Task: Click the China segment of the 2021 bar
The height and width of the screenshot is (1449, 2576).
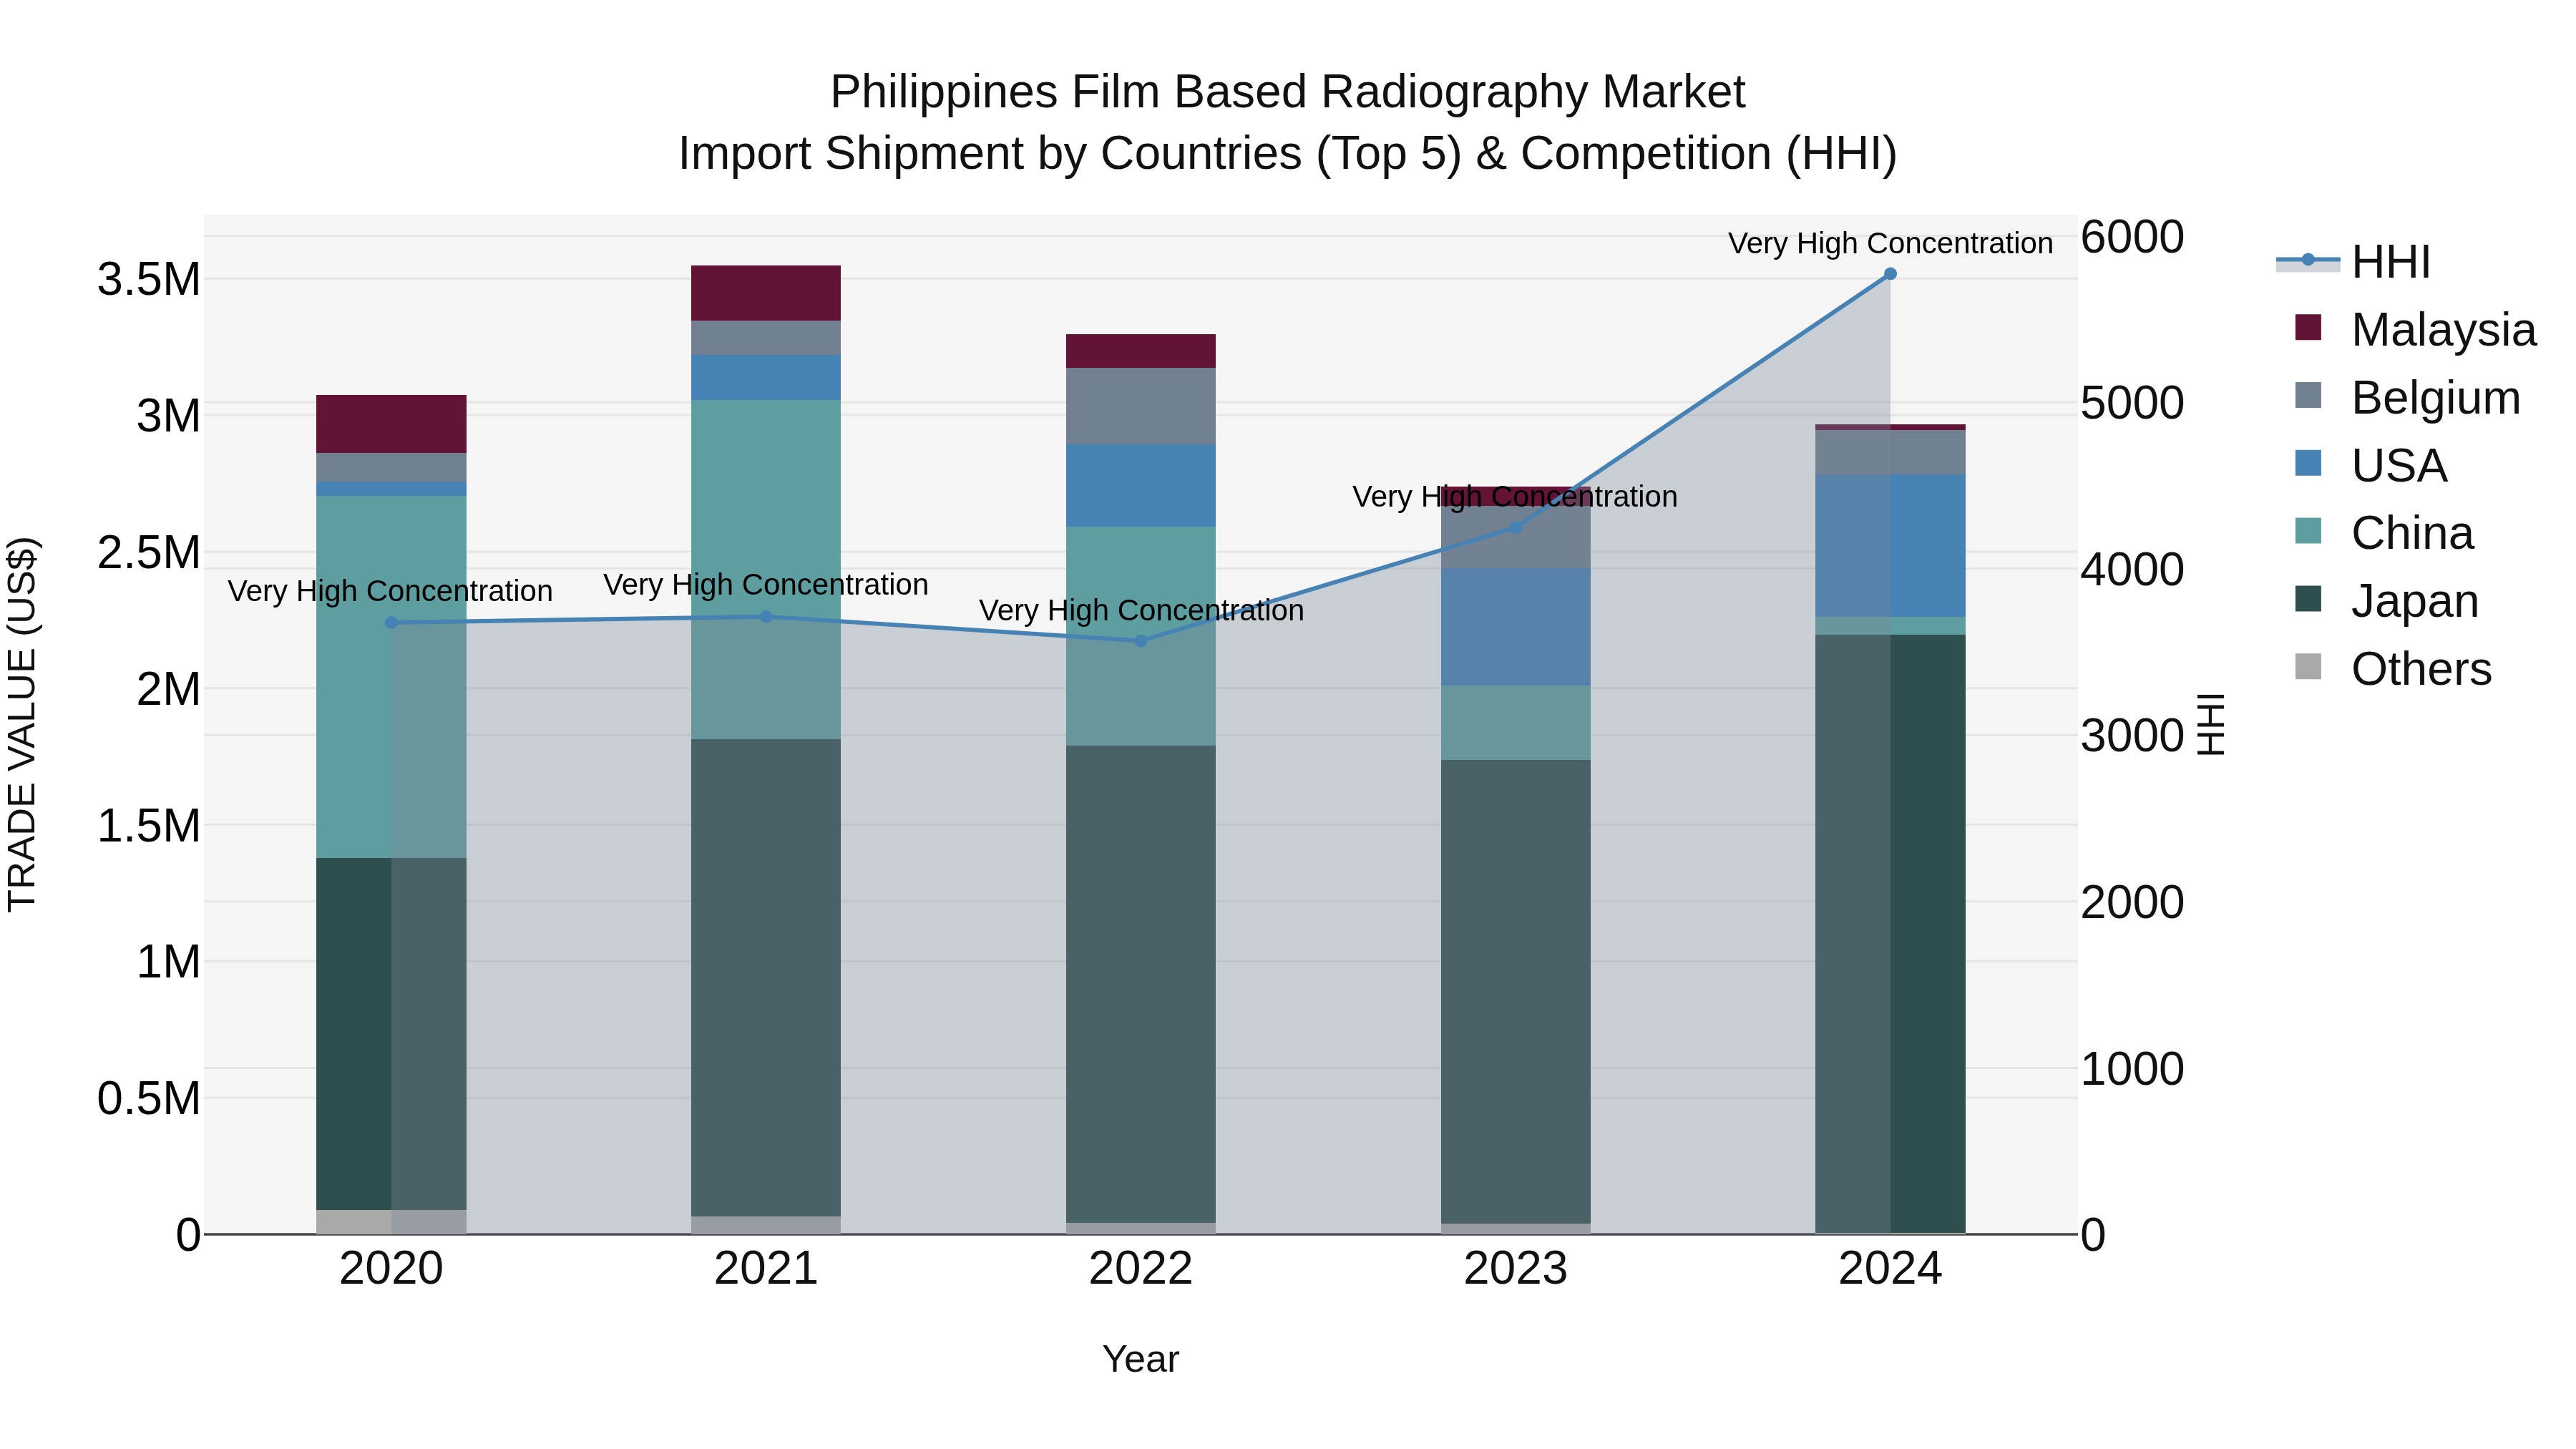Action: (x=766, y=570)
